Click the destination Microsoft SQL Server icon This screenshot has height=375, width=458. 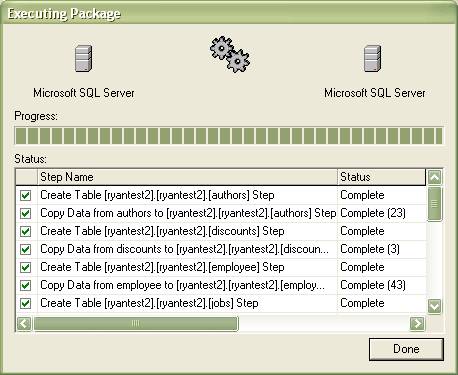(x=372, y=59)
